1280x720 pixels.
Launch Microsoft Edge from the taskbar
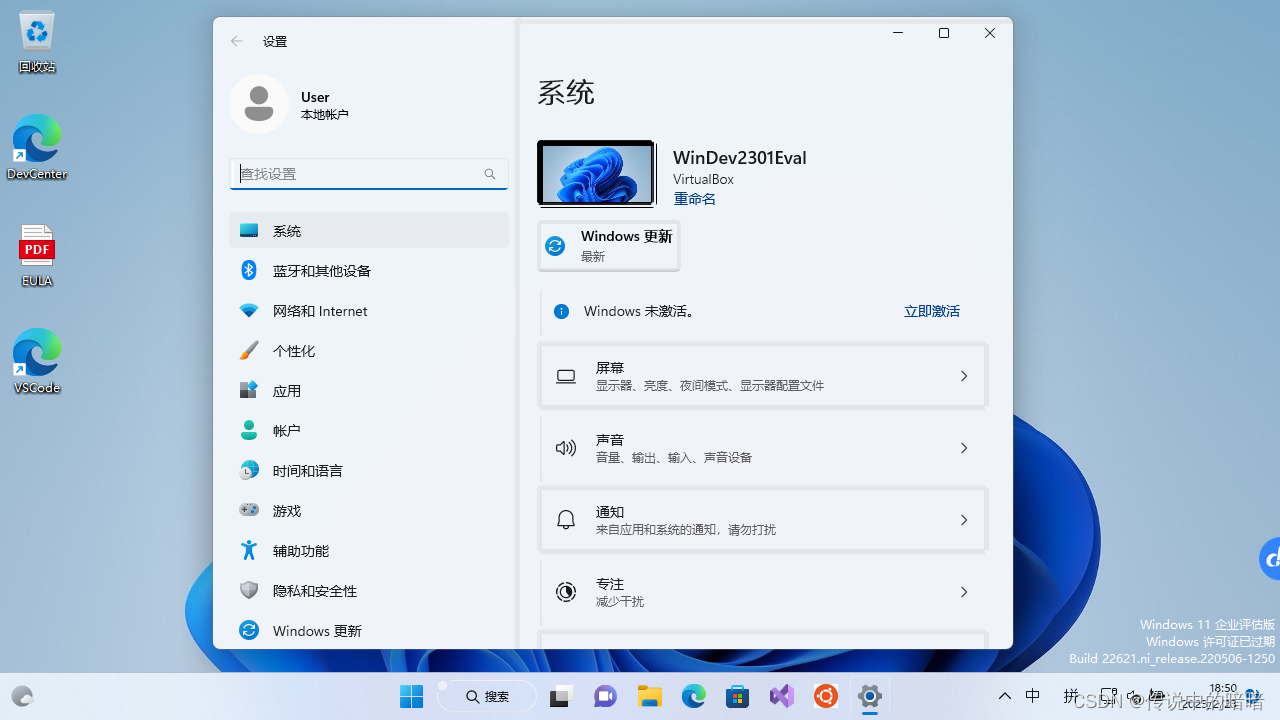click(694, 697)
